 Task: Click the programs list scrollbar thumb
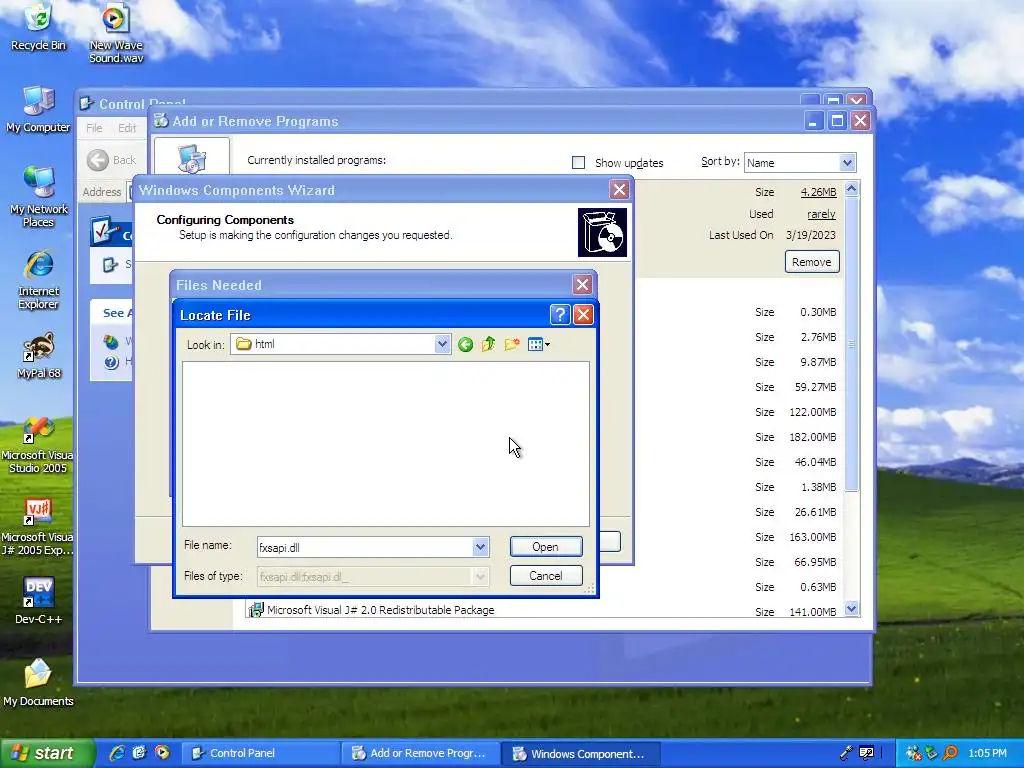coord(851,344)
